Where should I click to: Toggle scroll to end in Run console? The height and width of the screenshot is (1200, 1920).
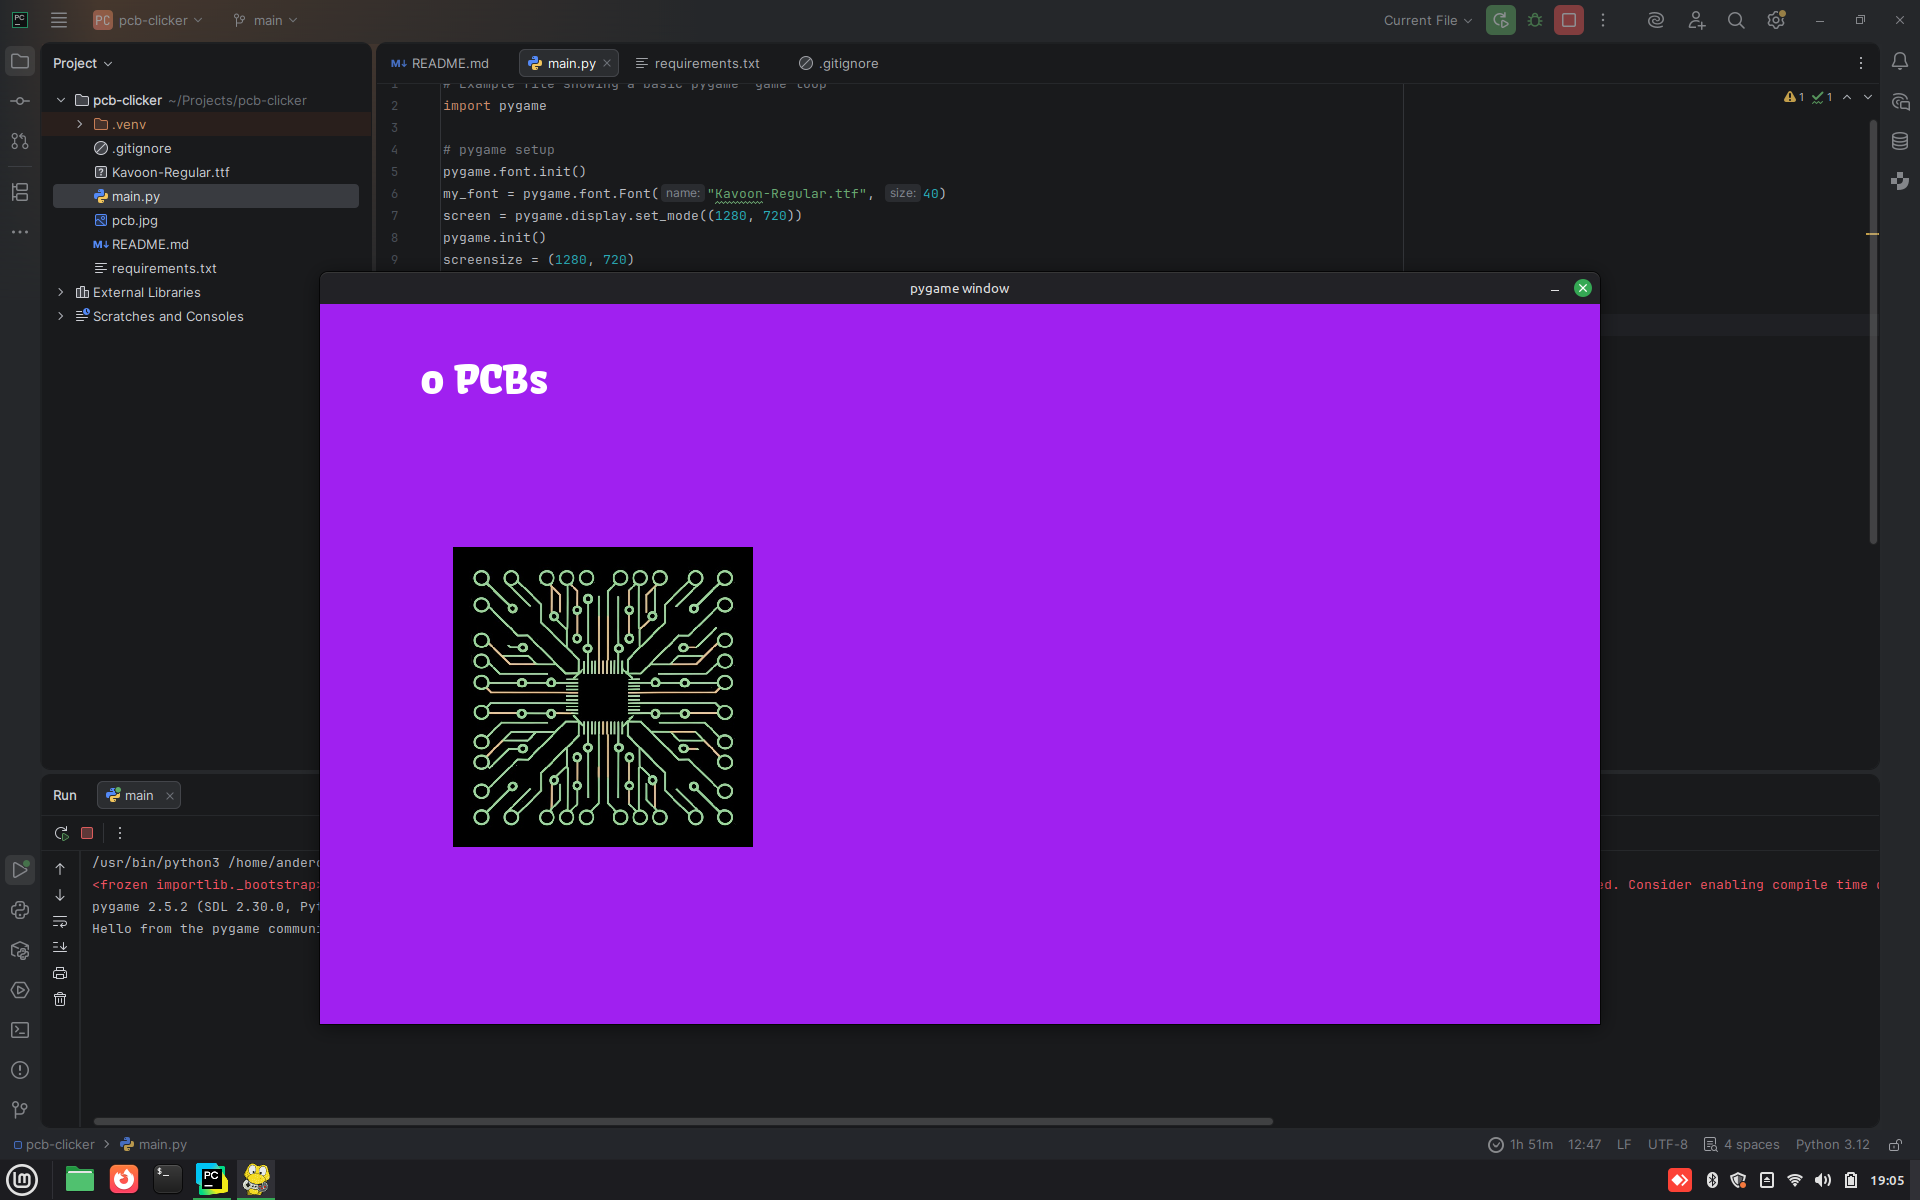pyautogui.click(x=60, y=947)
